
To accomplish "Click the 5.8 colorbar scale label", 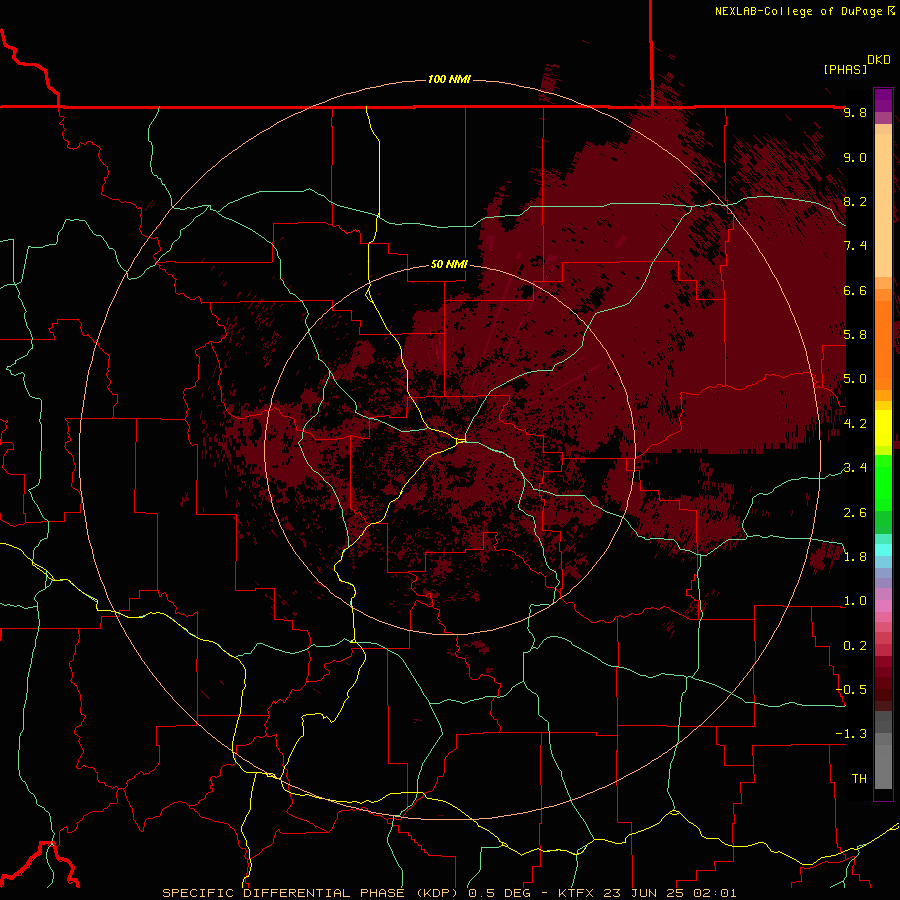I will [x=855, y=335].
